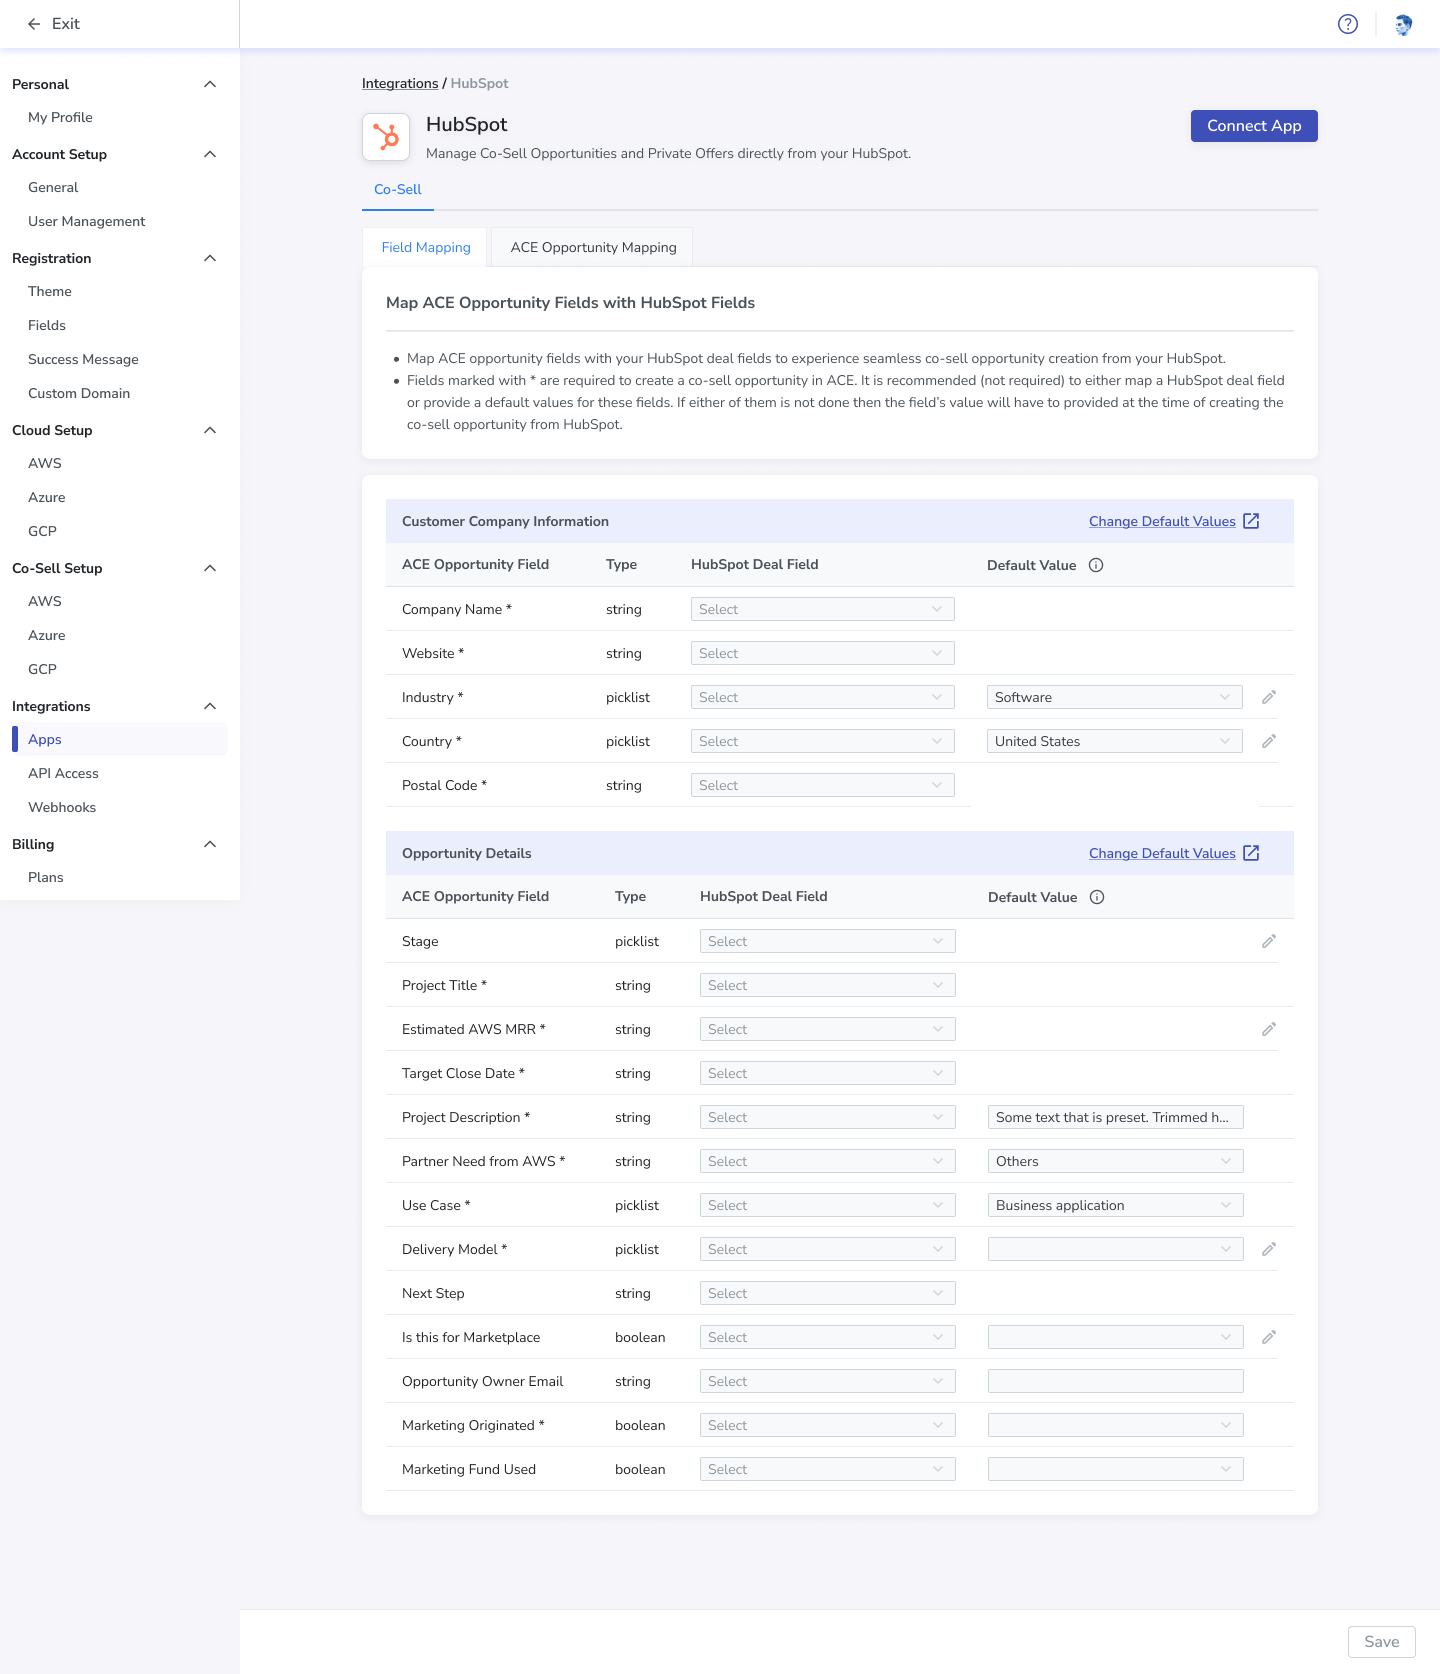Screen dimensions: 1440x1674
Task: Select the Field Mapping tab
Action: click(426, 247)
